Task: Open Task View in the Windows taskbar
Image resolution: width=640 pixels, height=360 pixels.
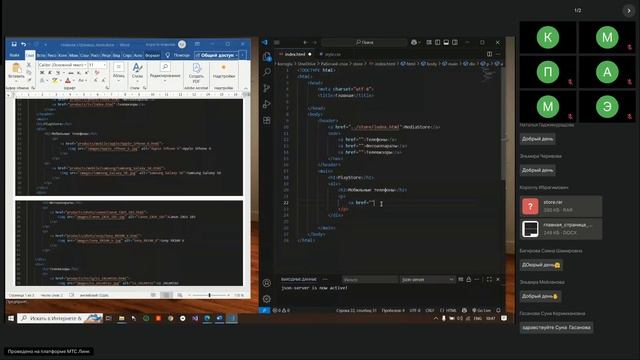Action: [x=109, y=318]
